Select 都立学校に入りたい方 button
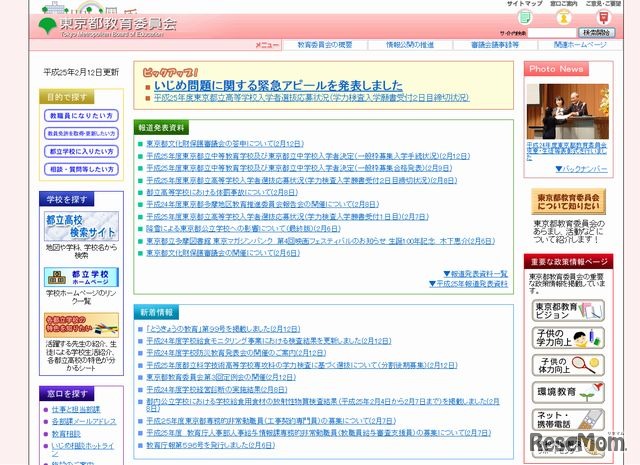The image size is (640, 465). coord(81,151)
